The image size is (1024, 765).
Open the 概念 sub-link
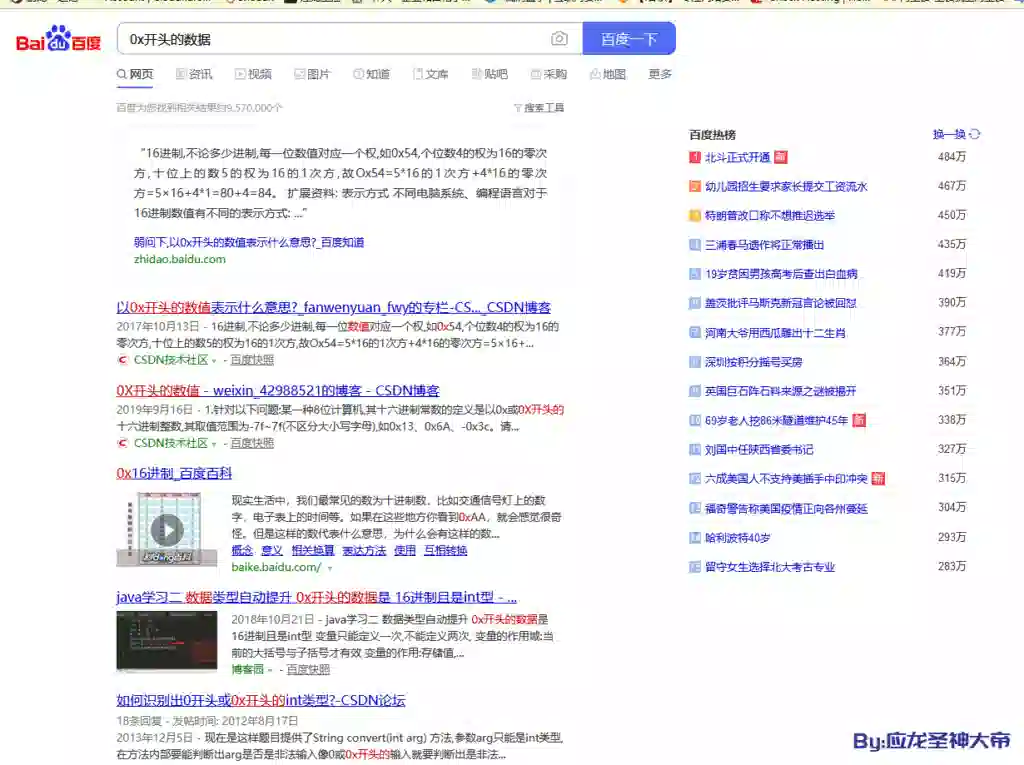point(242,551)
